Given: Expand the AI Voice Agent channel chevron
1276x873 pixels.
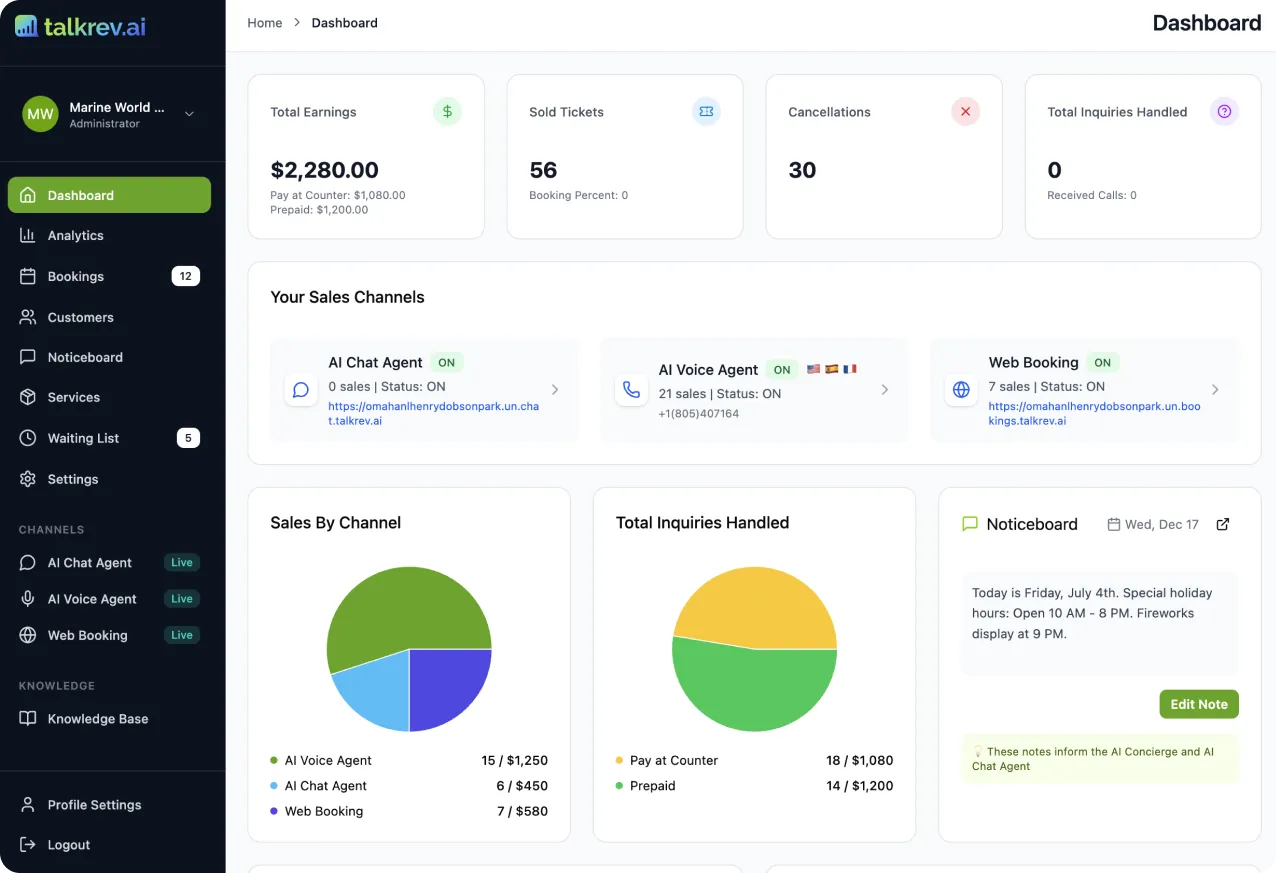Looking at the screenshot, I should coord(885,390).
